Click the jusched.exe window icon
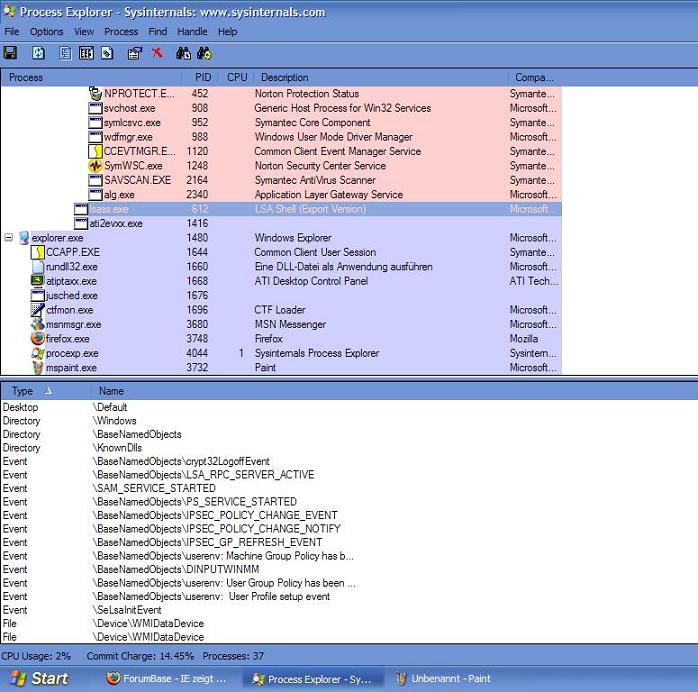698x692 pixels. coord(37,295)
